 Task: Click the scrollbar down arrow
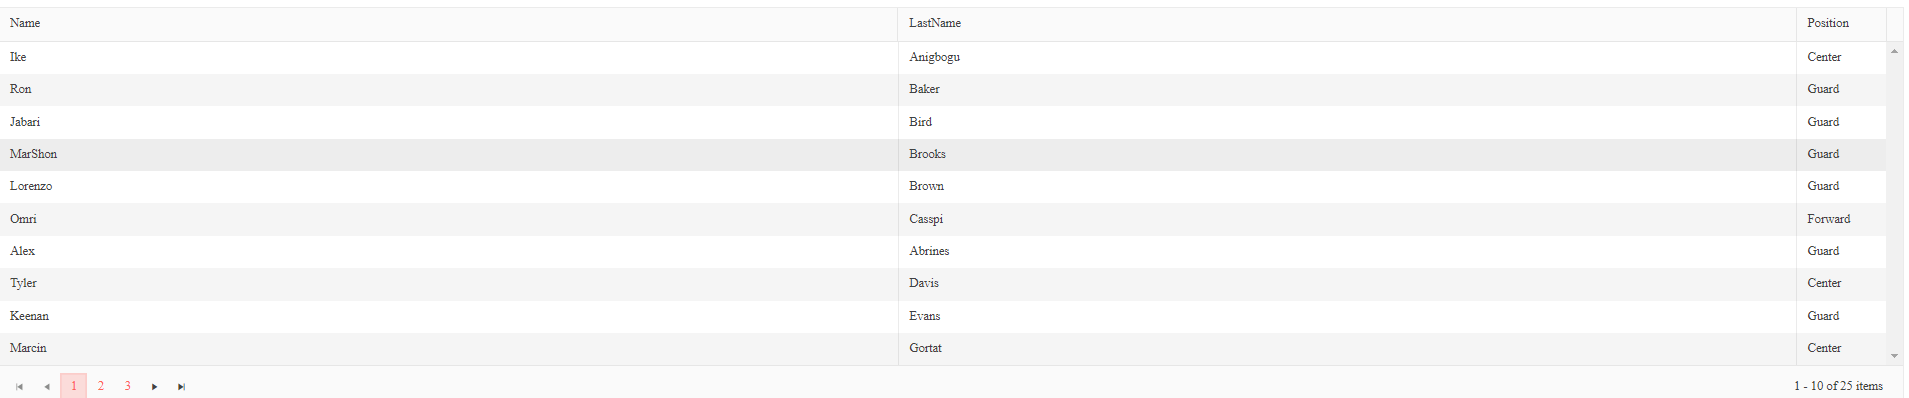click(x=1894, y=356)
